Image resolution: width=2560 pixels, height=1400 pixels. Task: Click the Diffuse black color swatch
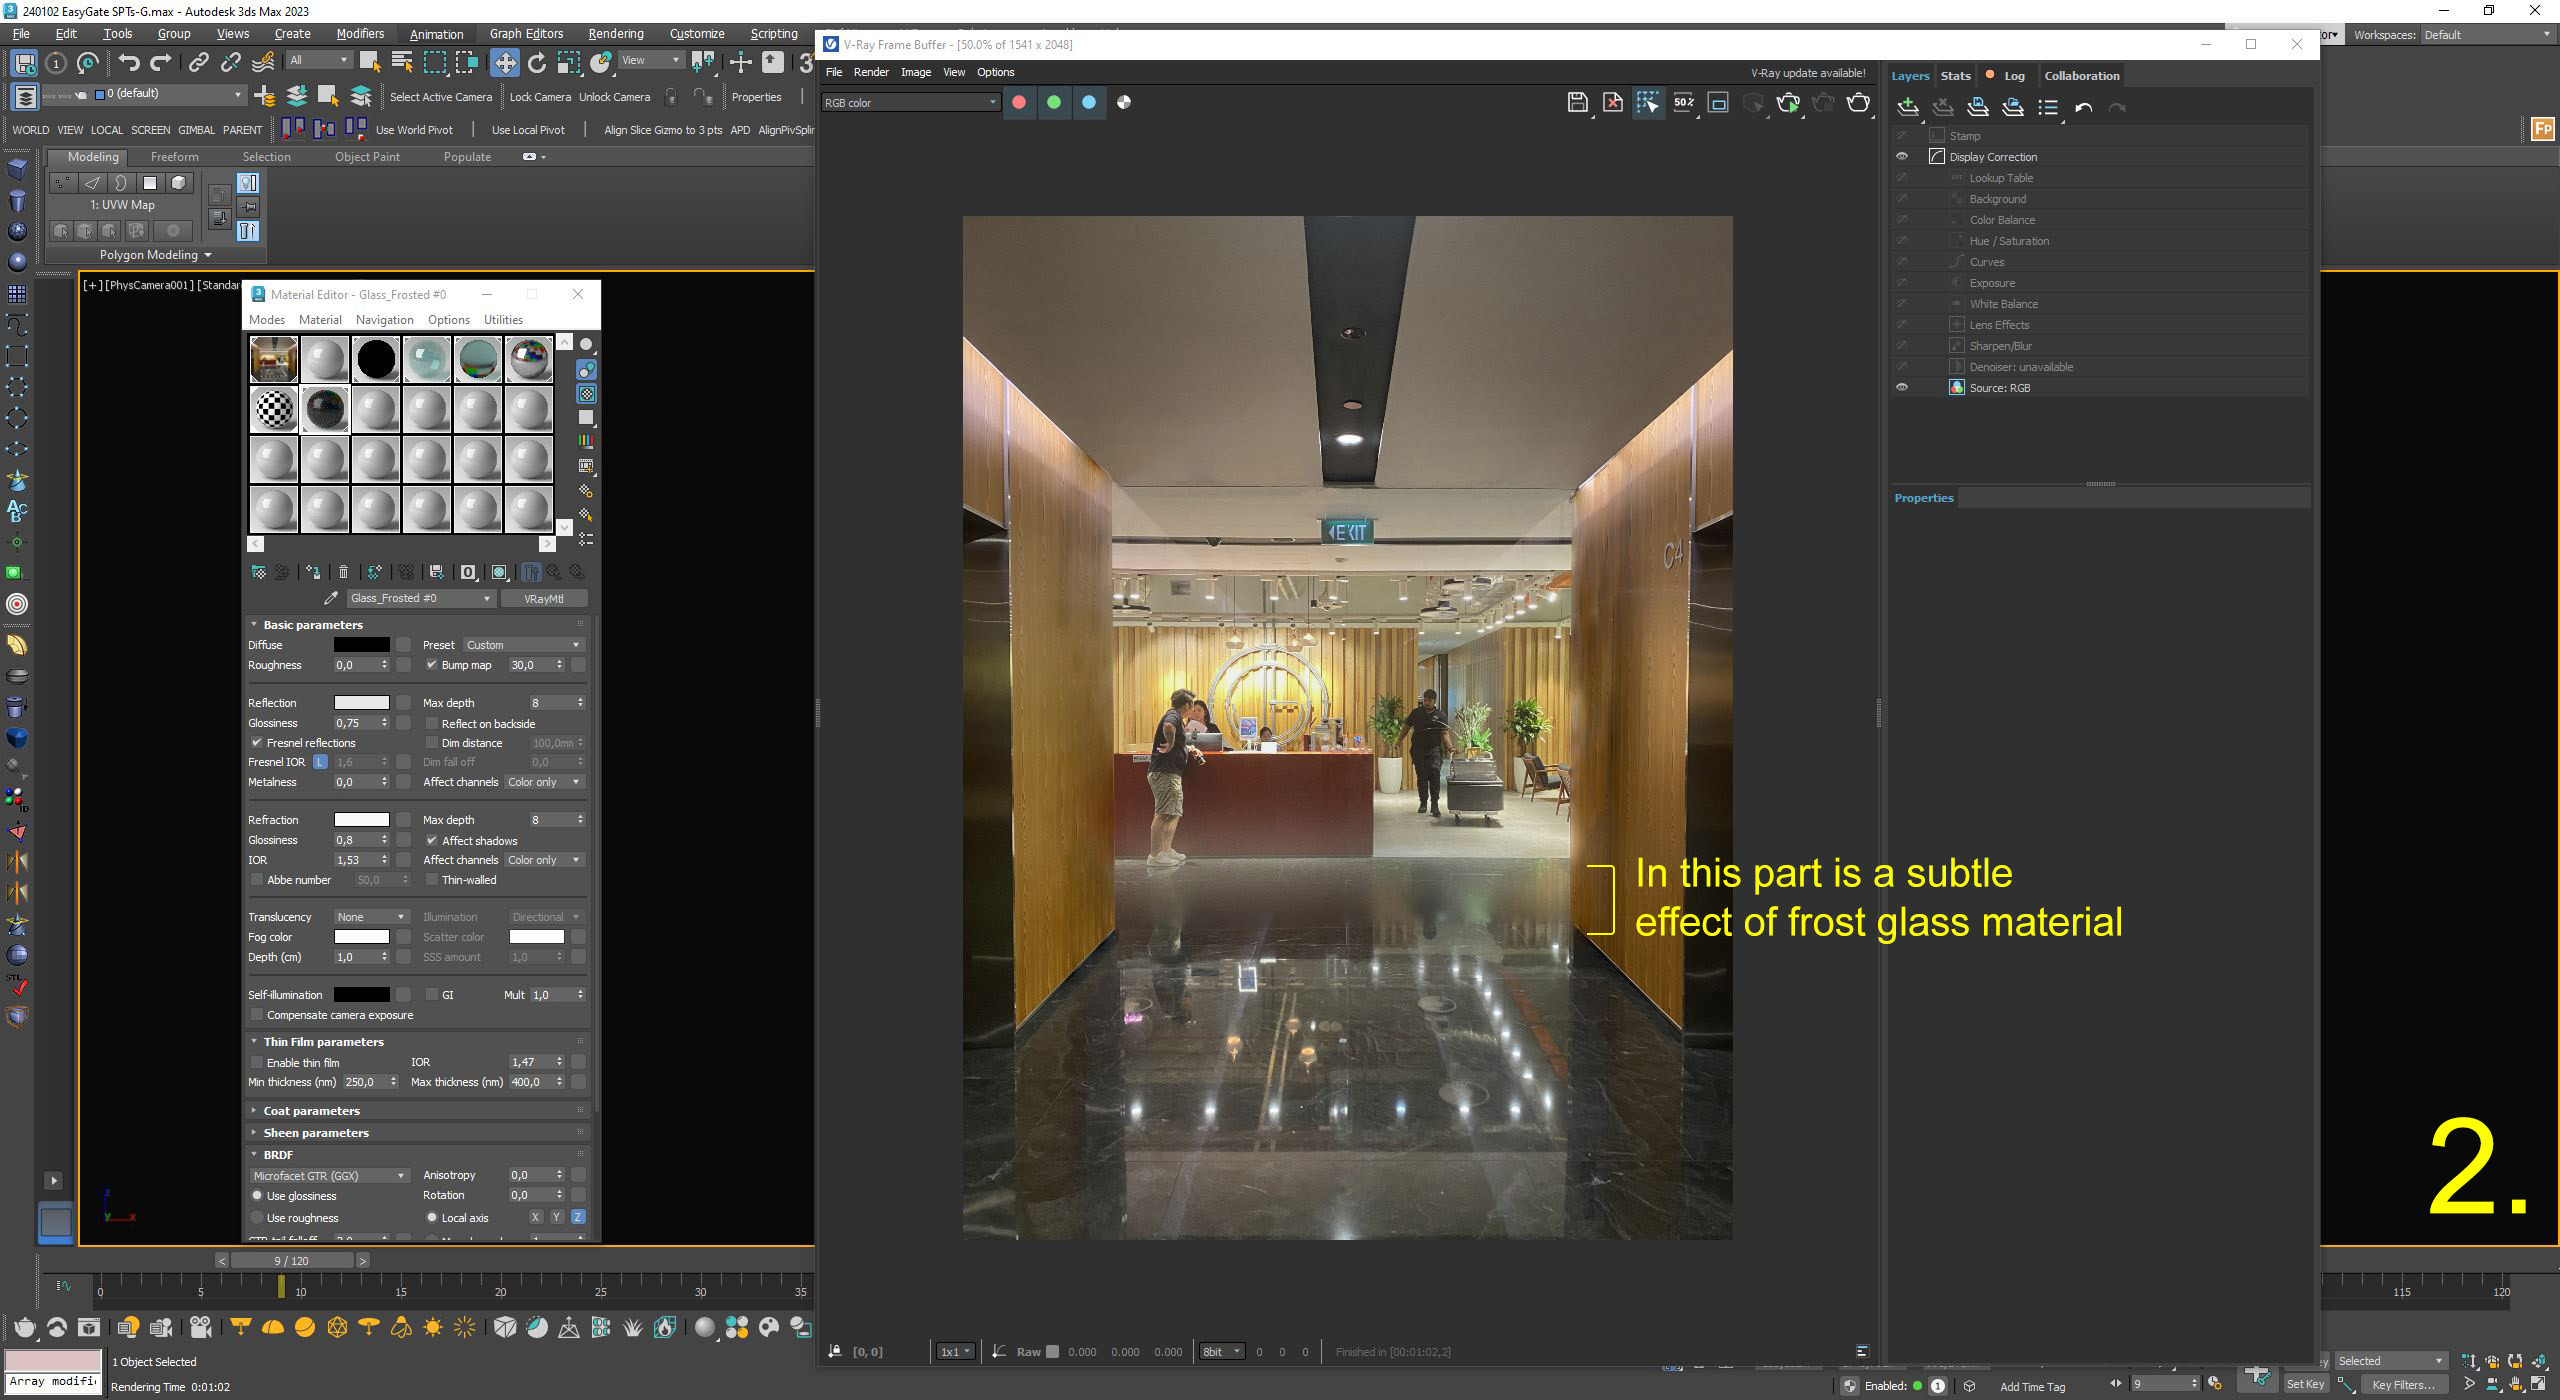[x=362, y=645]
